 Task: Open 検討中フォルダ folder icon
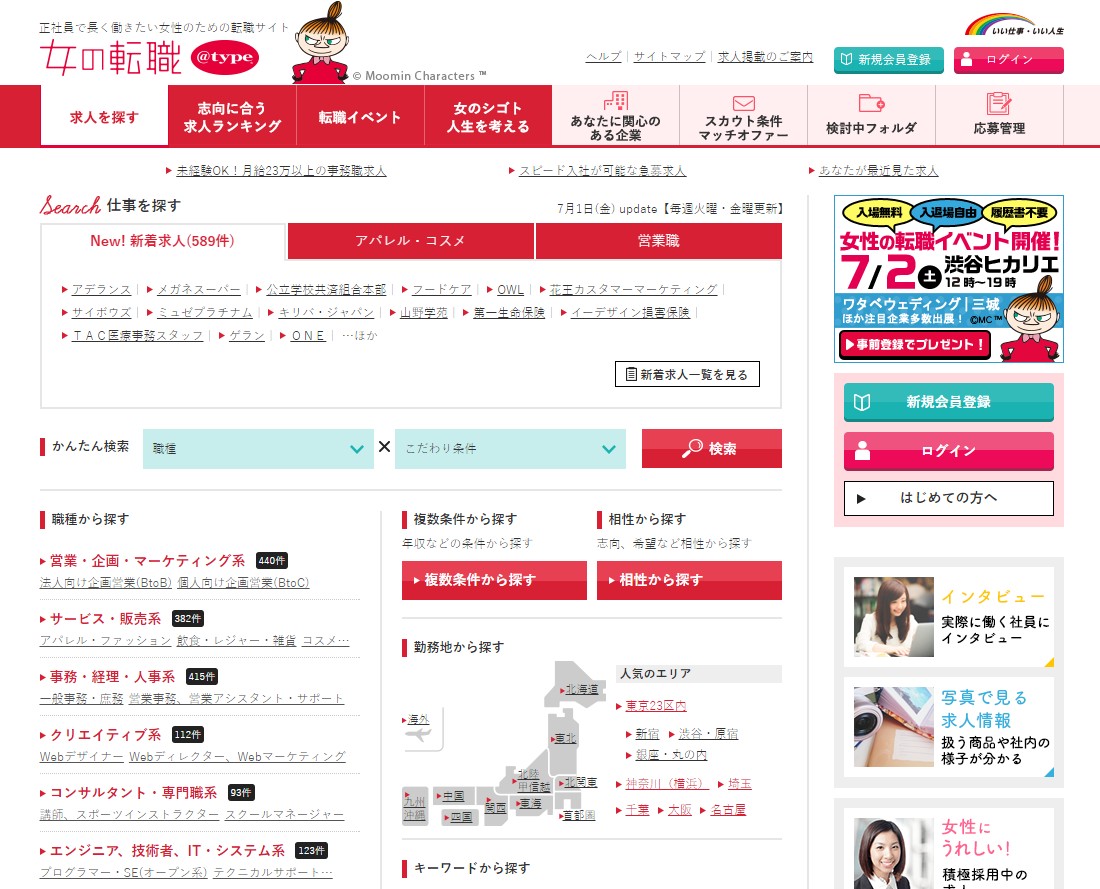[871, 102]
